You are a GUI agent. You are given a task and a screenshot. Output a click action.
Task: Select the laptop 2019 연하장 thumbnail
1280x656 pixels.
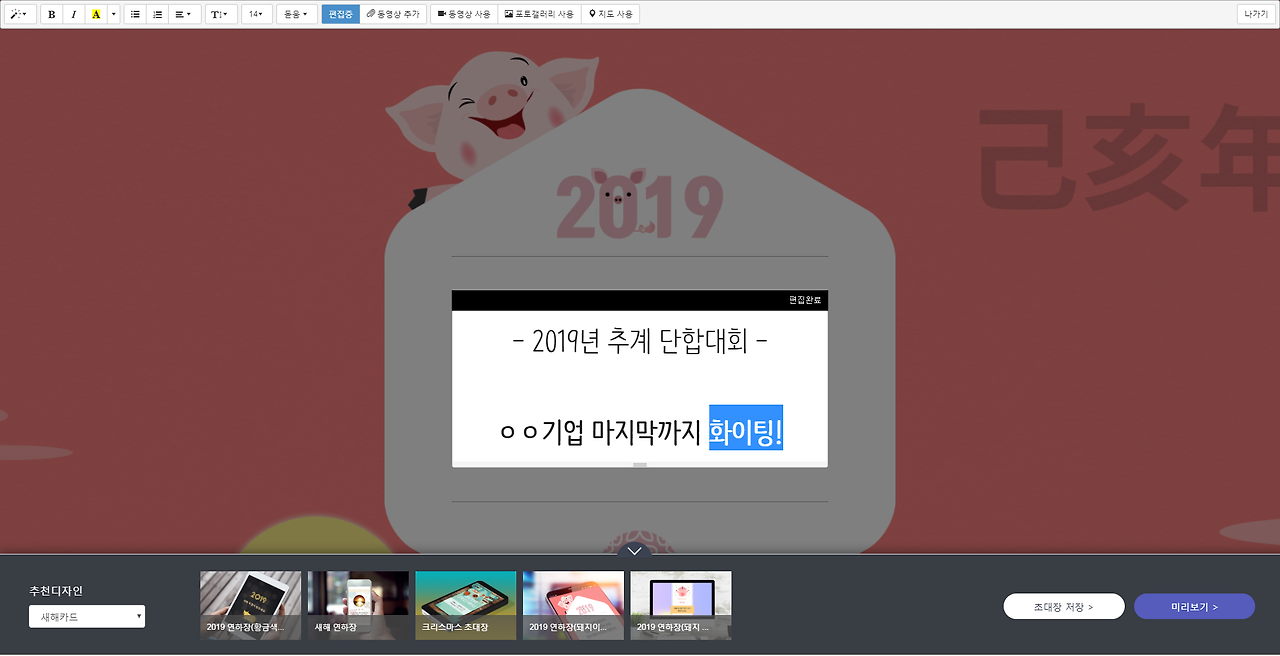click(x=681, y=605)
